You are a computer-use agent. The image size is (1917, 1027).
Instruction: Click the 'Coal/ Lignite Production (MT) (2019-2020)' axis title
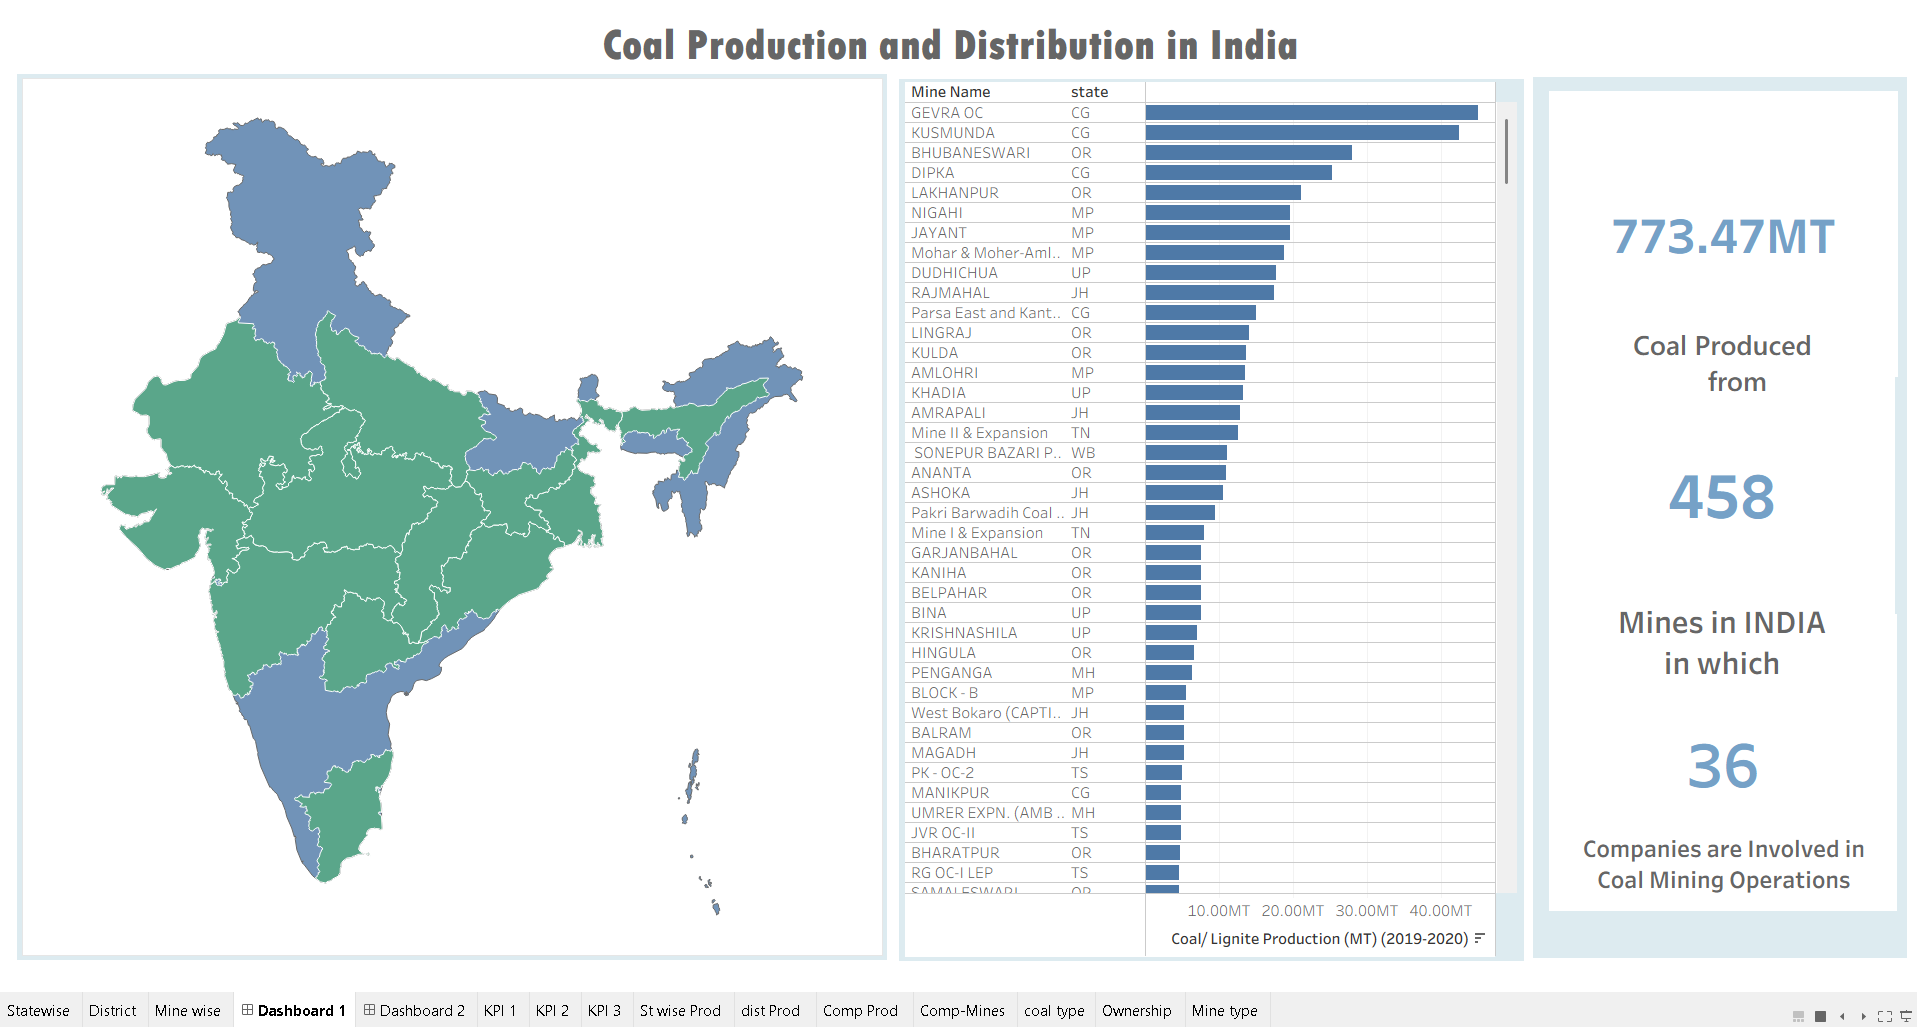point(1319,939)
